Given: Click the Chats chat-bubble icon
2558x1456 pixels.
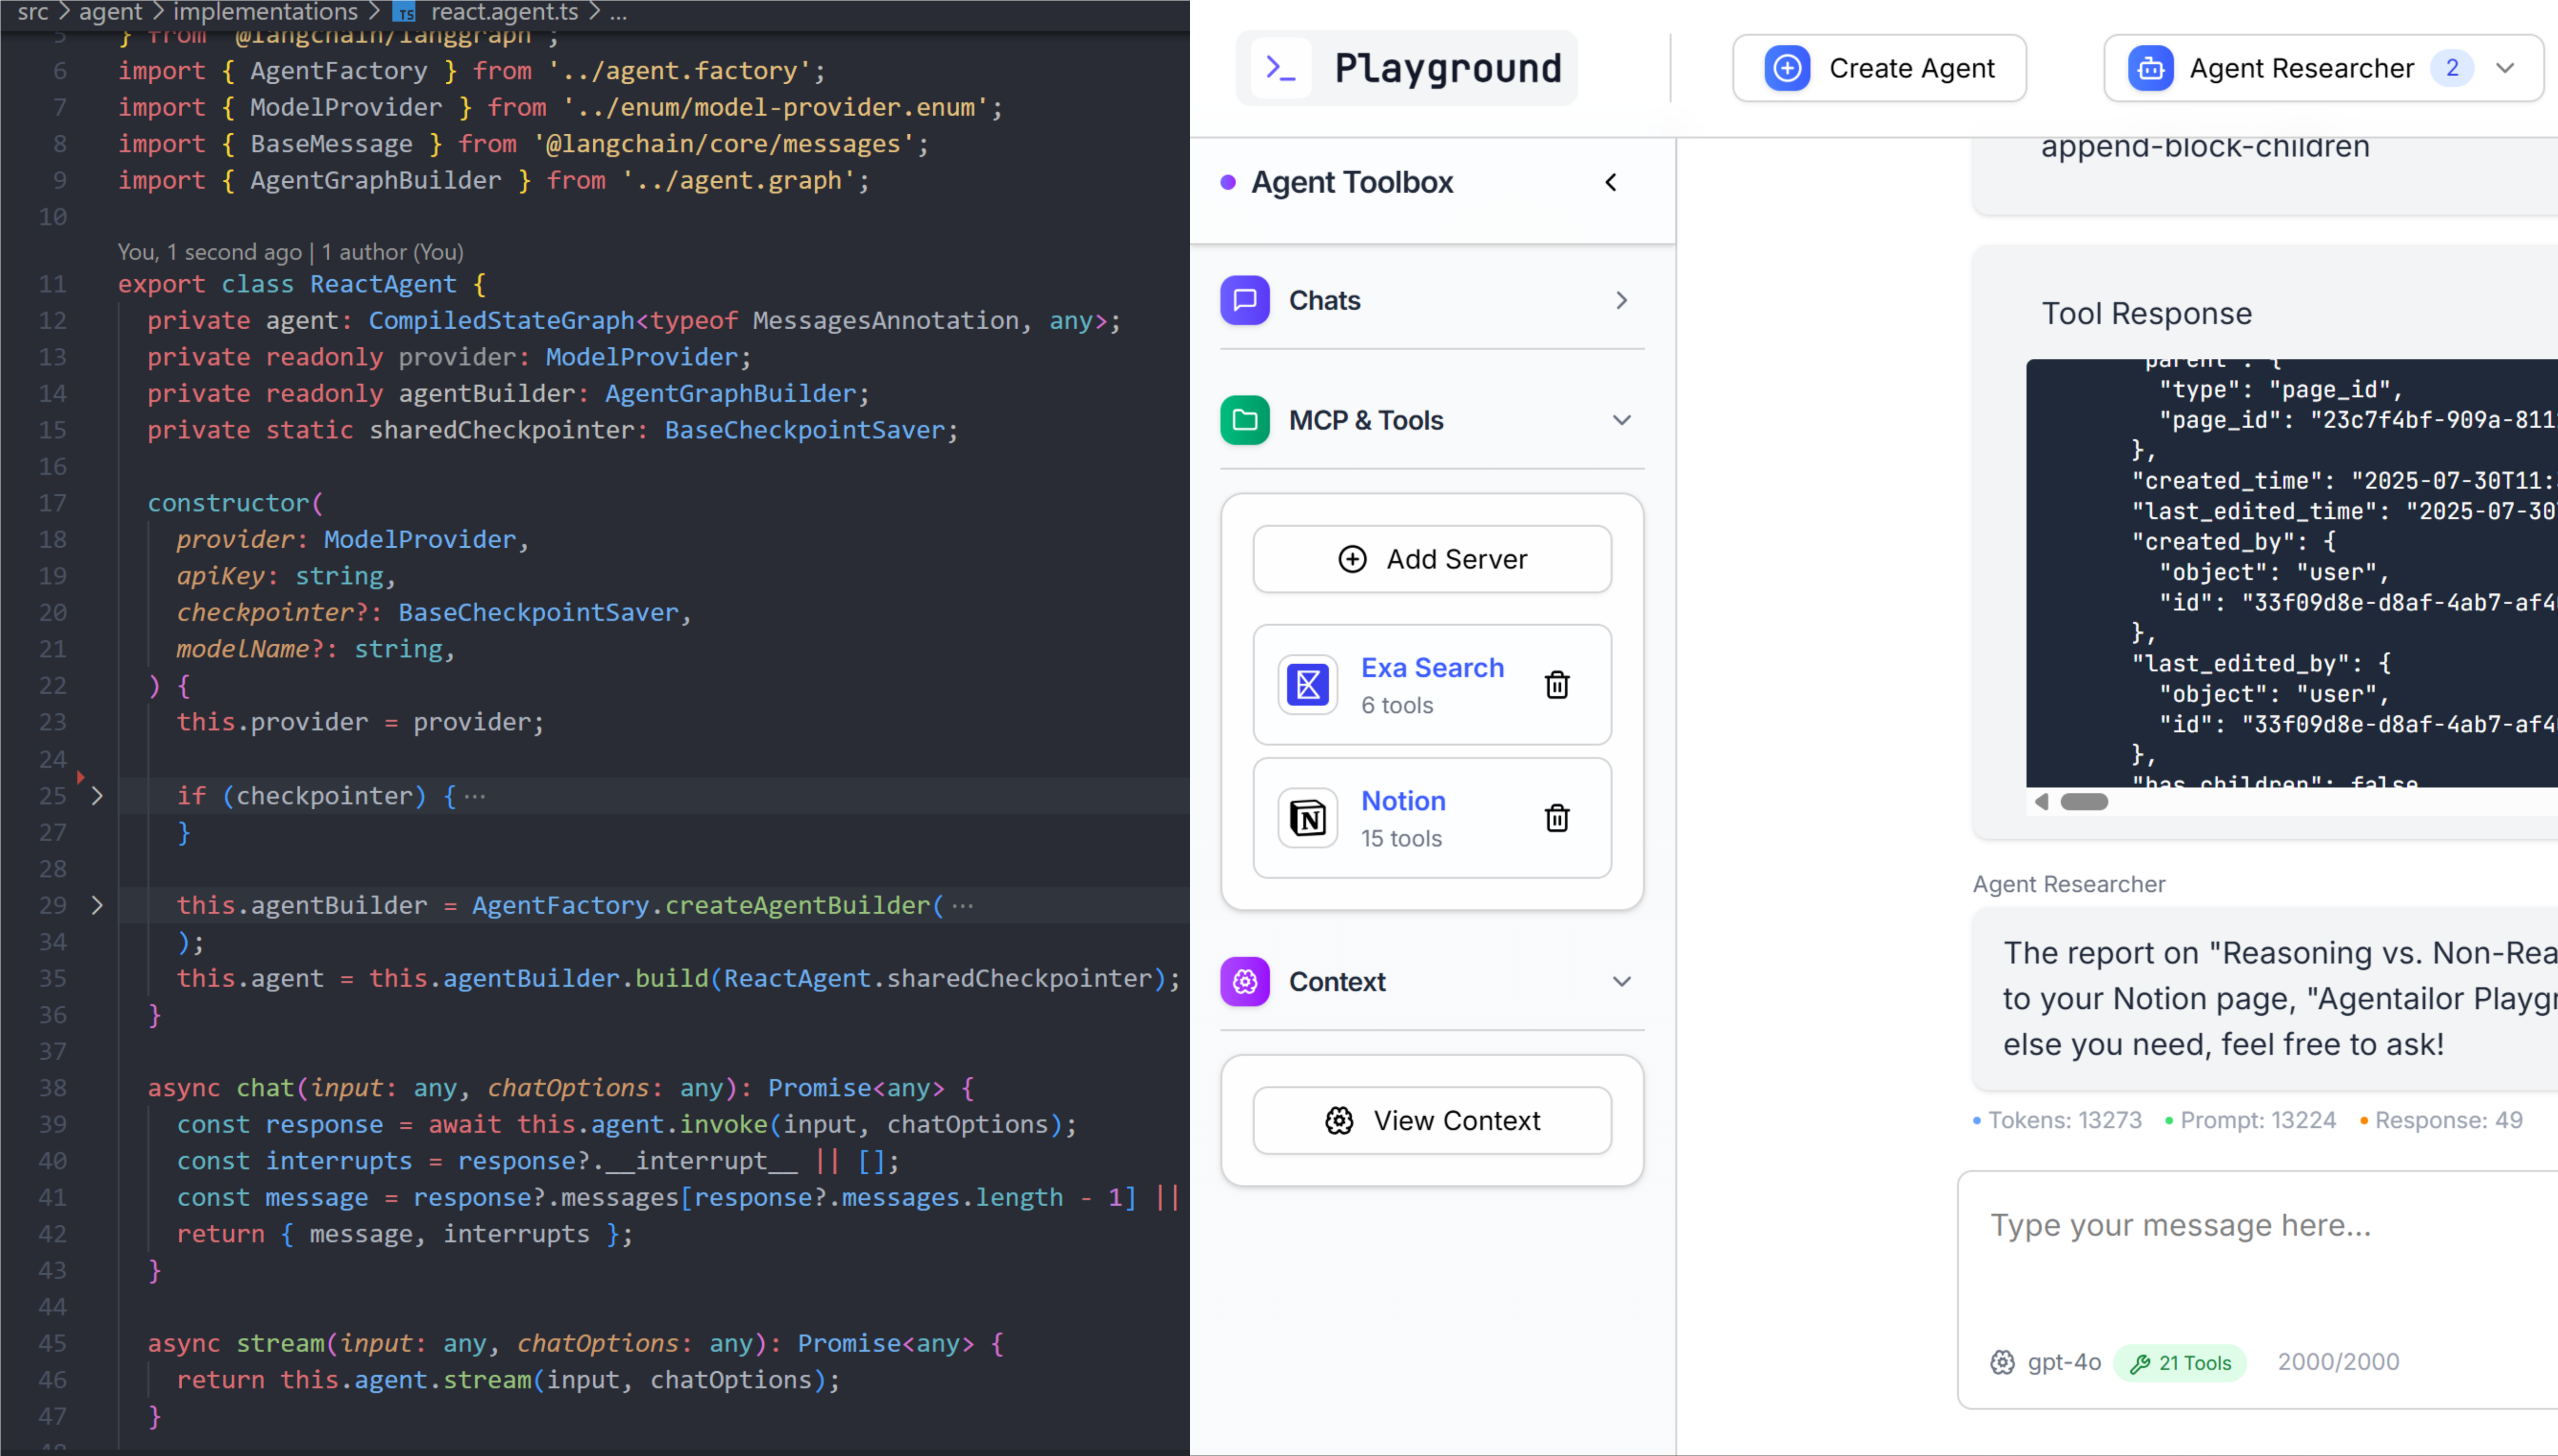Looking at the screenshot, I should (x=1245, y=300).
